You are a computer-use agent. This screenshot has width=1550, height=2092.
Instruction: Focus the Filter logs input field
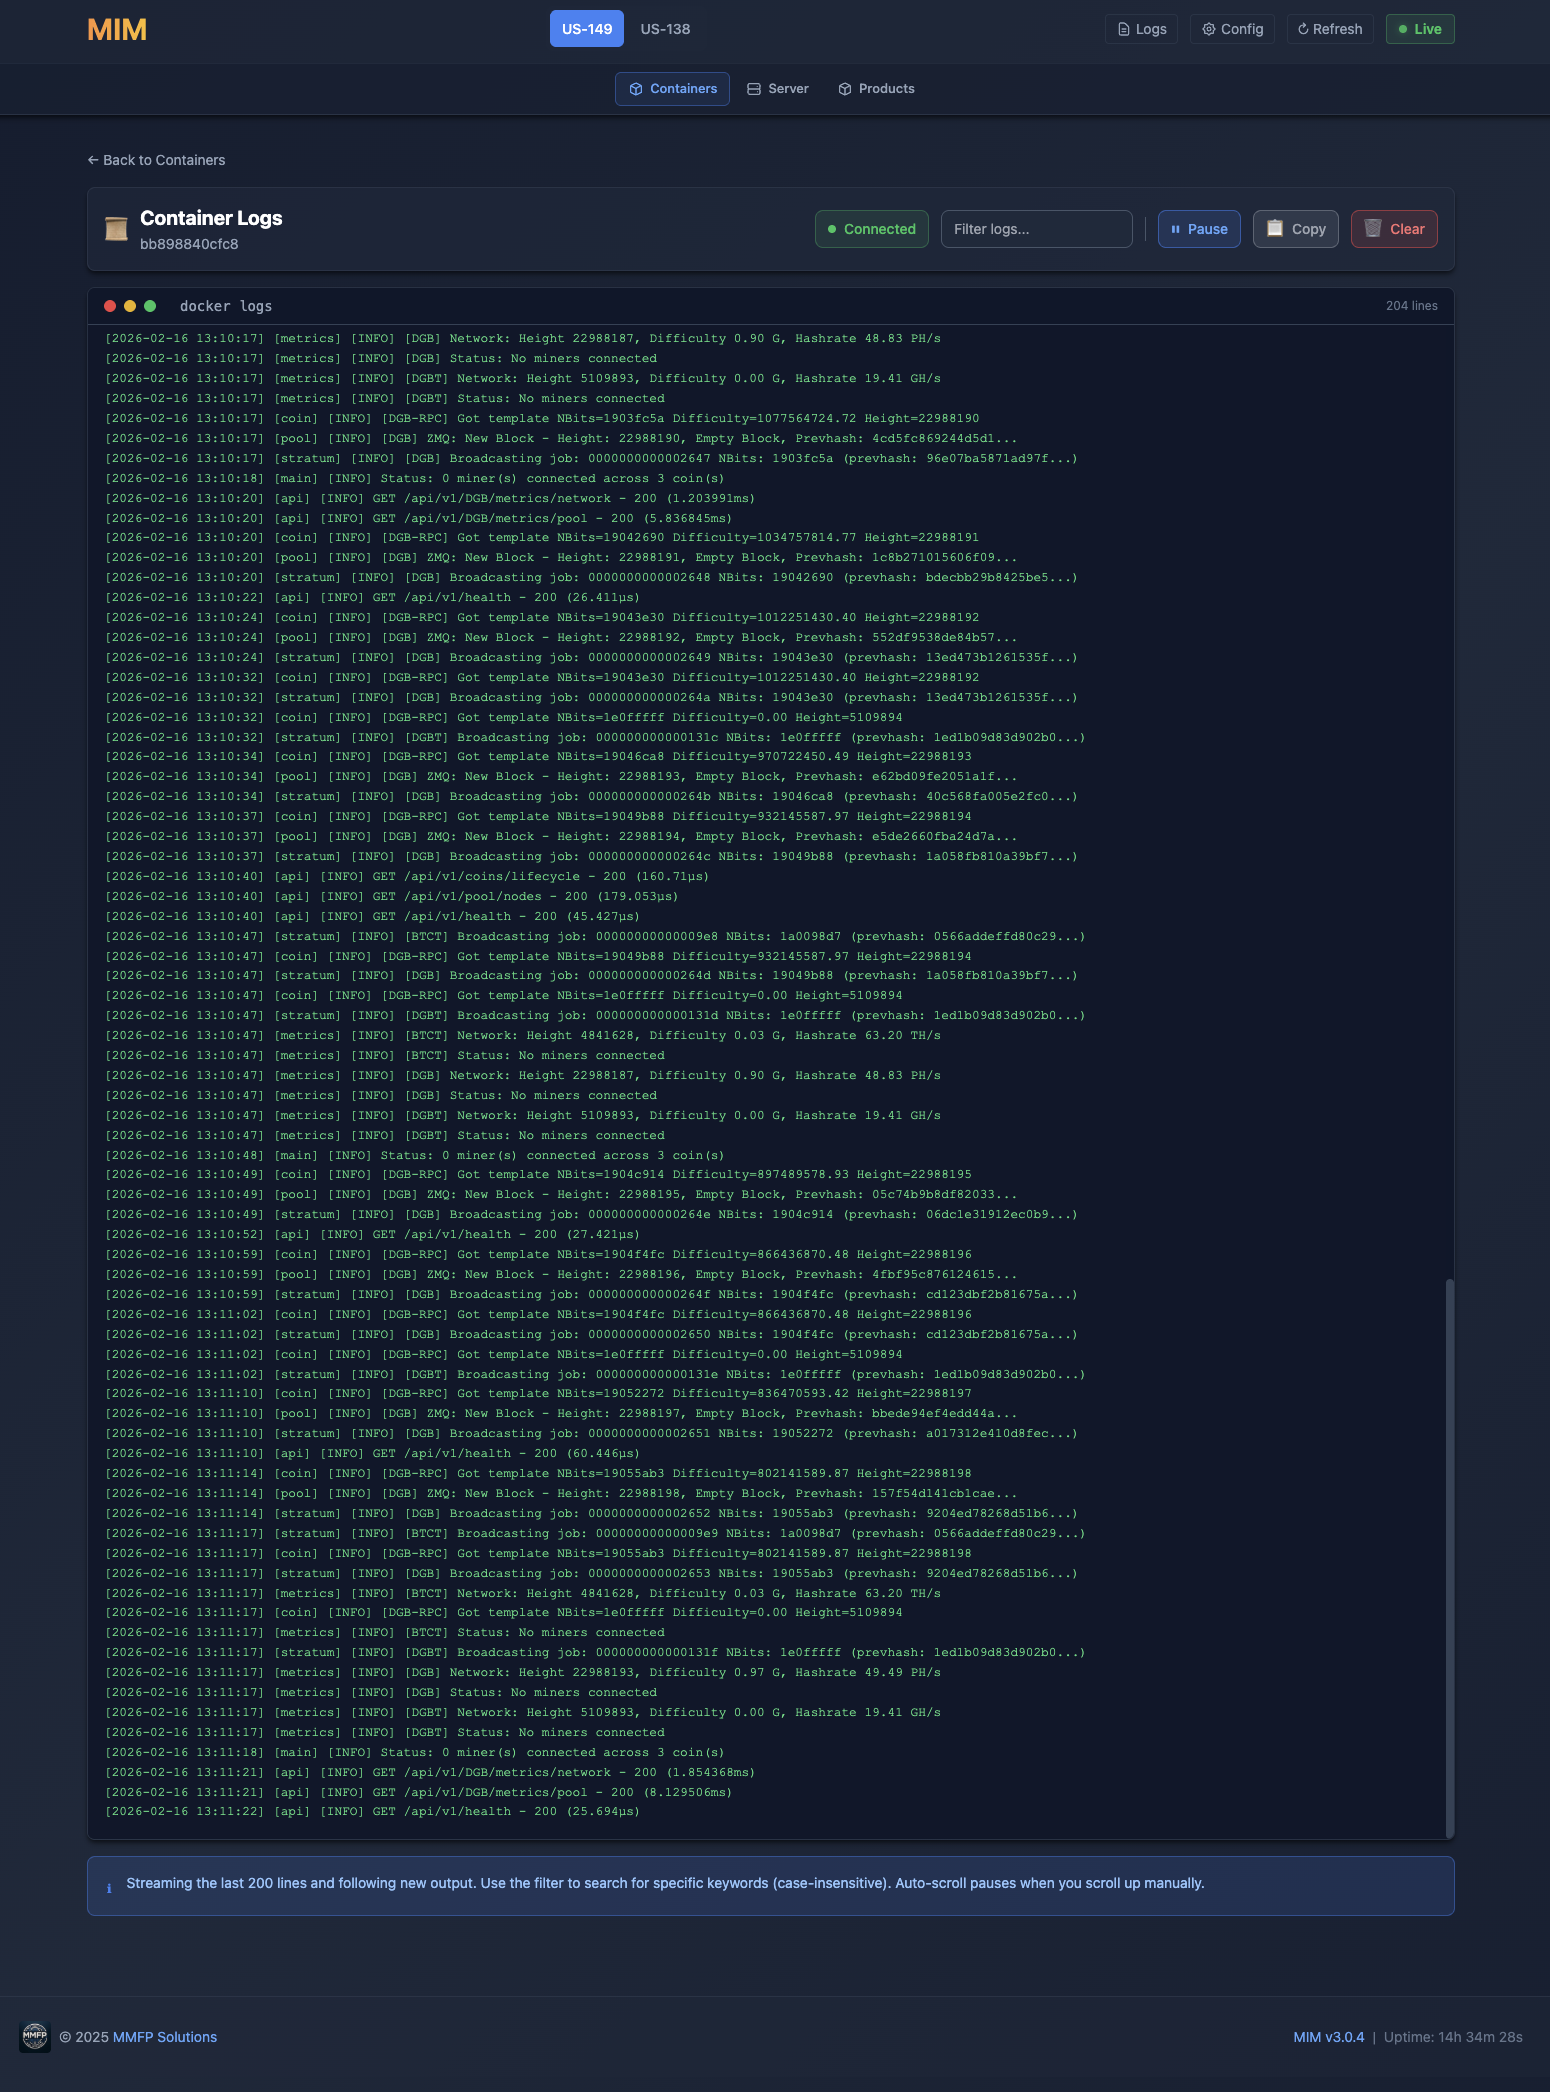point(1036,229)
